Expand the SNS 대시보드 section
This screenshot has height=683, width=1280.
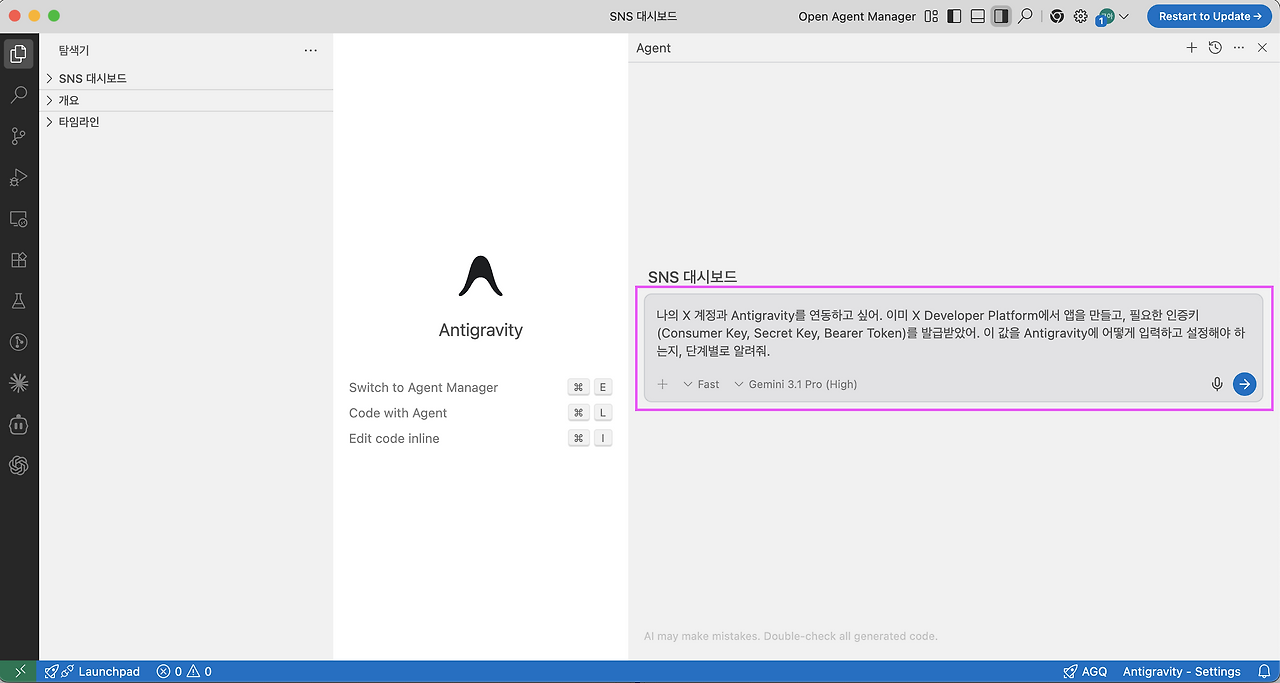tap(186, 78)
